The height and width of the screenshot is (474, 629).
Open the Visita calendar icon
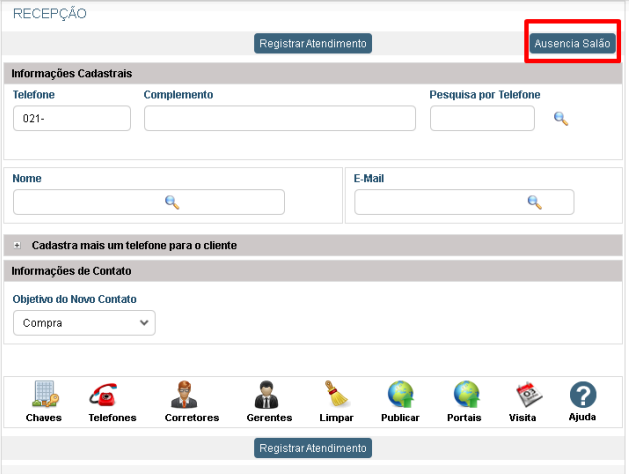point(522,394)
